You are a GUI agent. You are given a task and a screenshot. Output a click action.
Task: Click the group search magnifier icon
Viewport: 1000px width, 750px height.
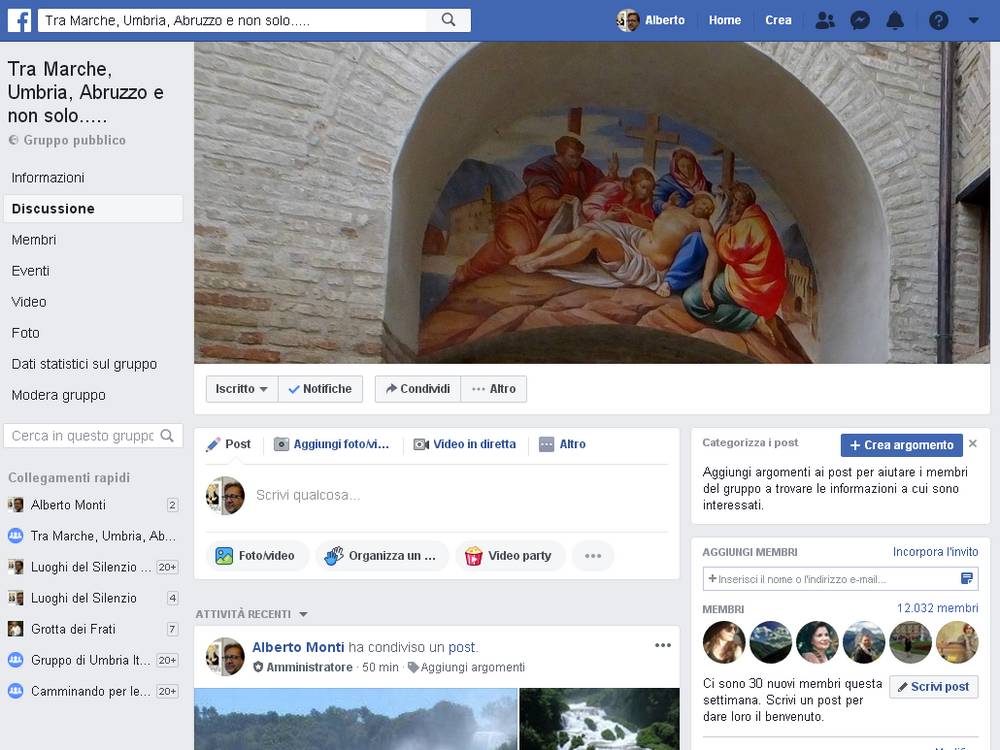[x=167, y=436]
